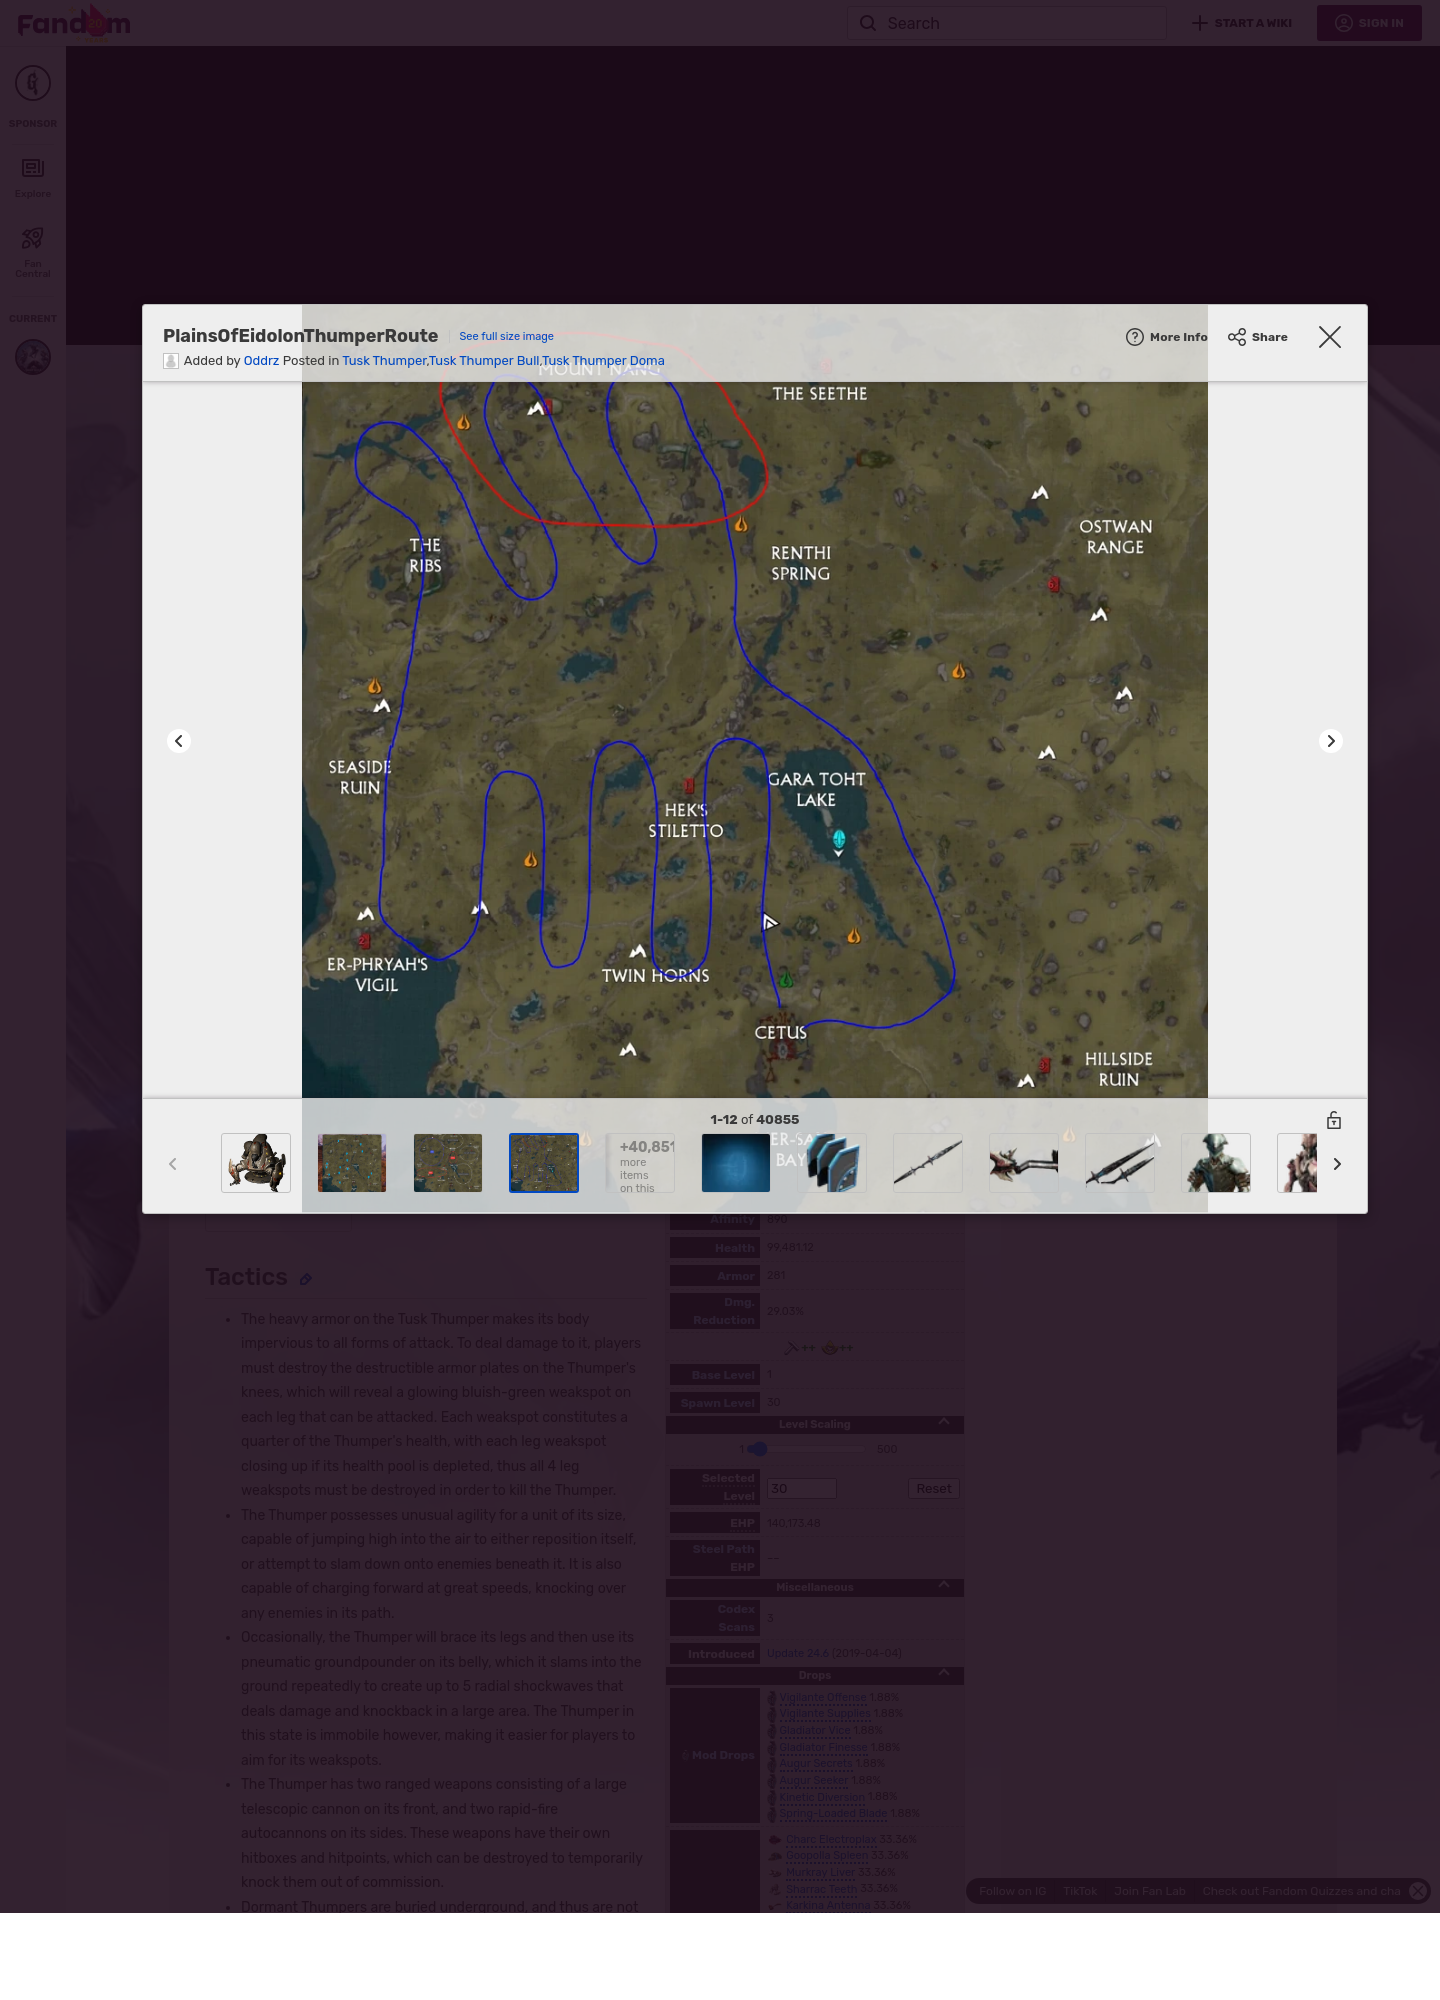Open the Murkray Liver drop link

point(820,1873)
